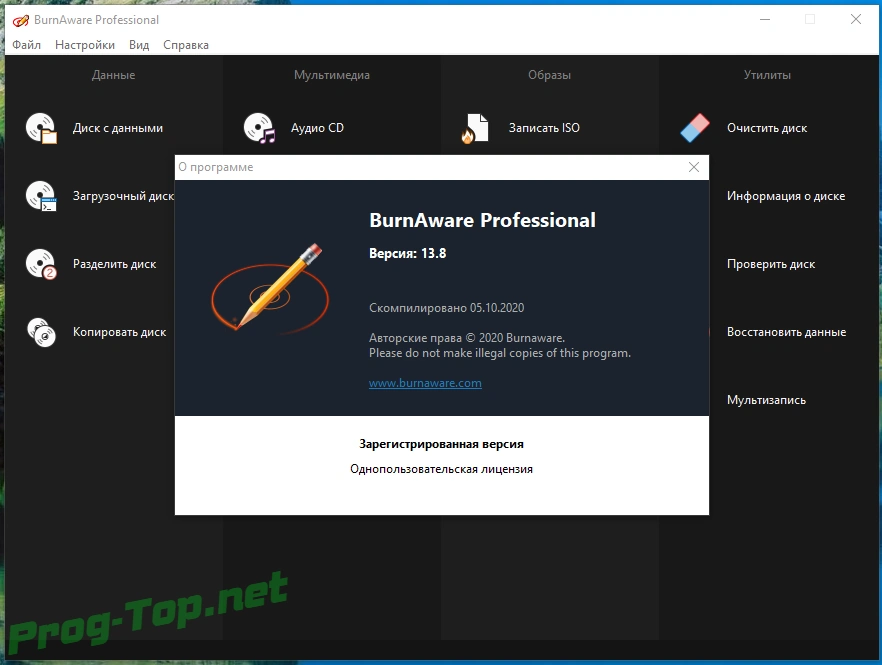Click the 'BurnAware Professional' dialog heading
The height and width of the screenshot is (665, 882).
click(483, 221)
